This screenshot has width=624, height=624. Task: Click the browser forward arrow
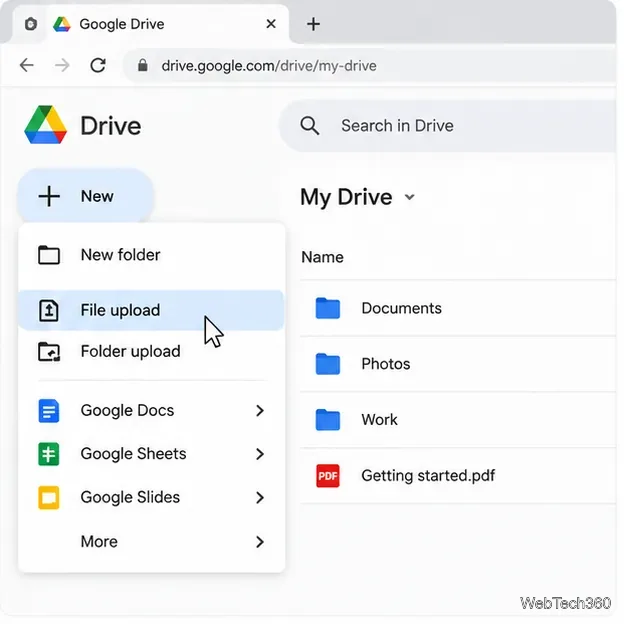coord(62,65)
